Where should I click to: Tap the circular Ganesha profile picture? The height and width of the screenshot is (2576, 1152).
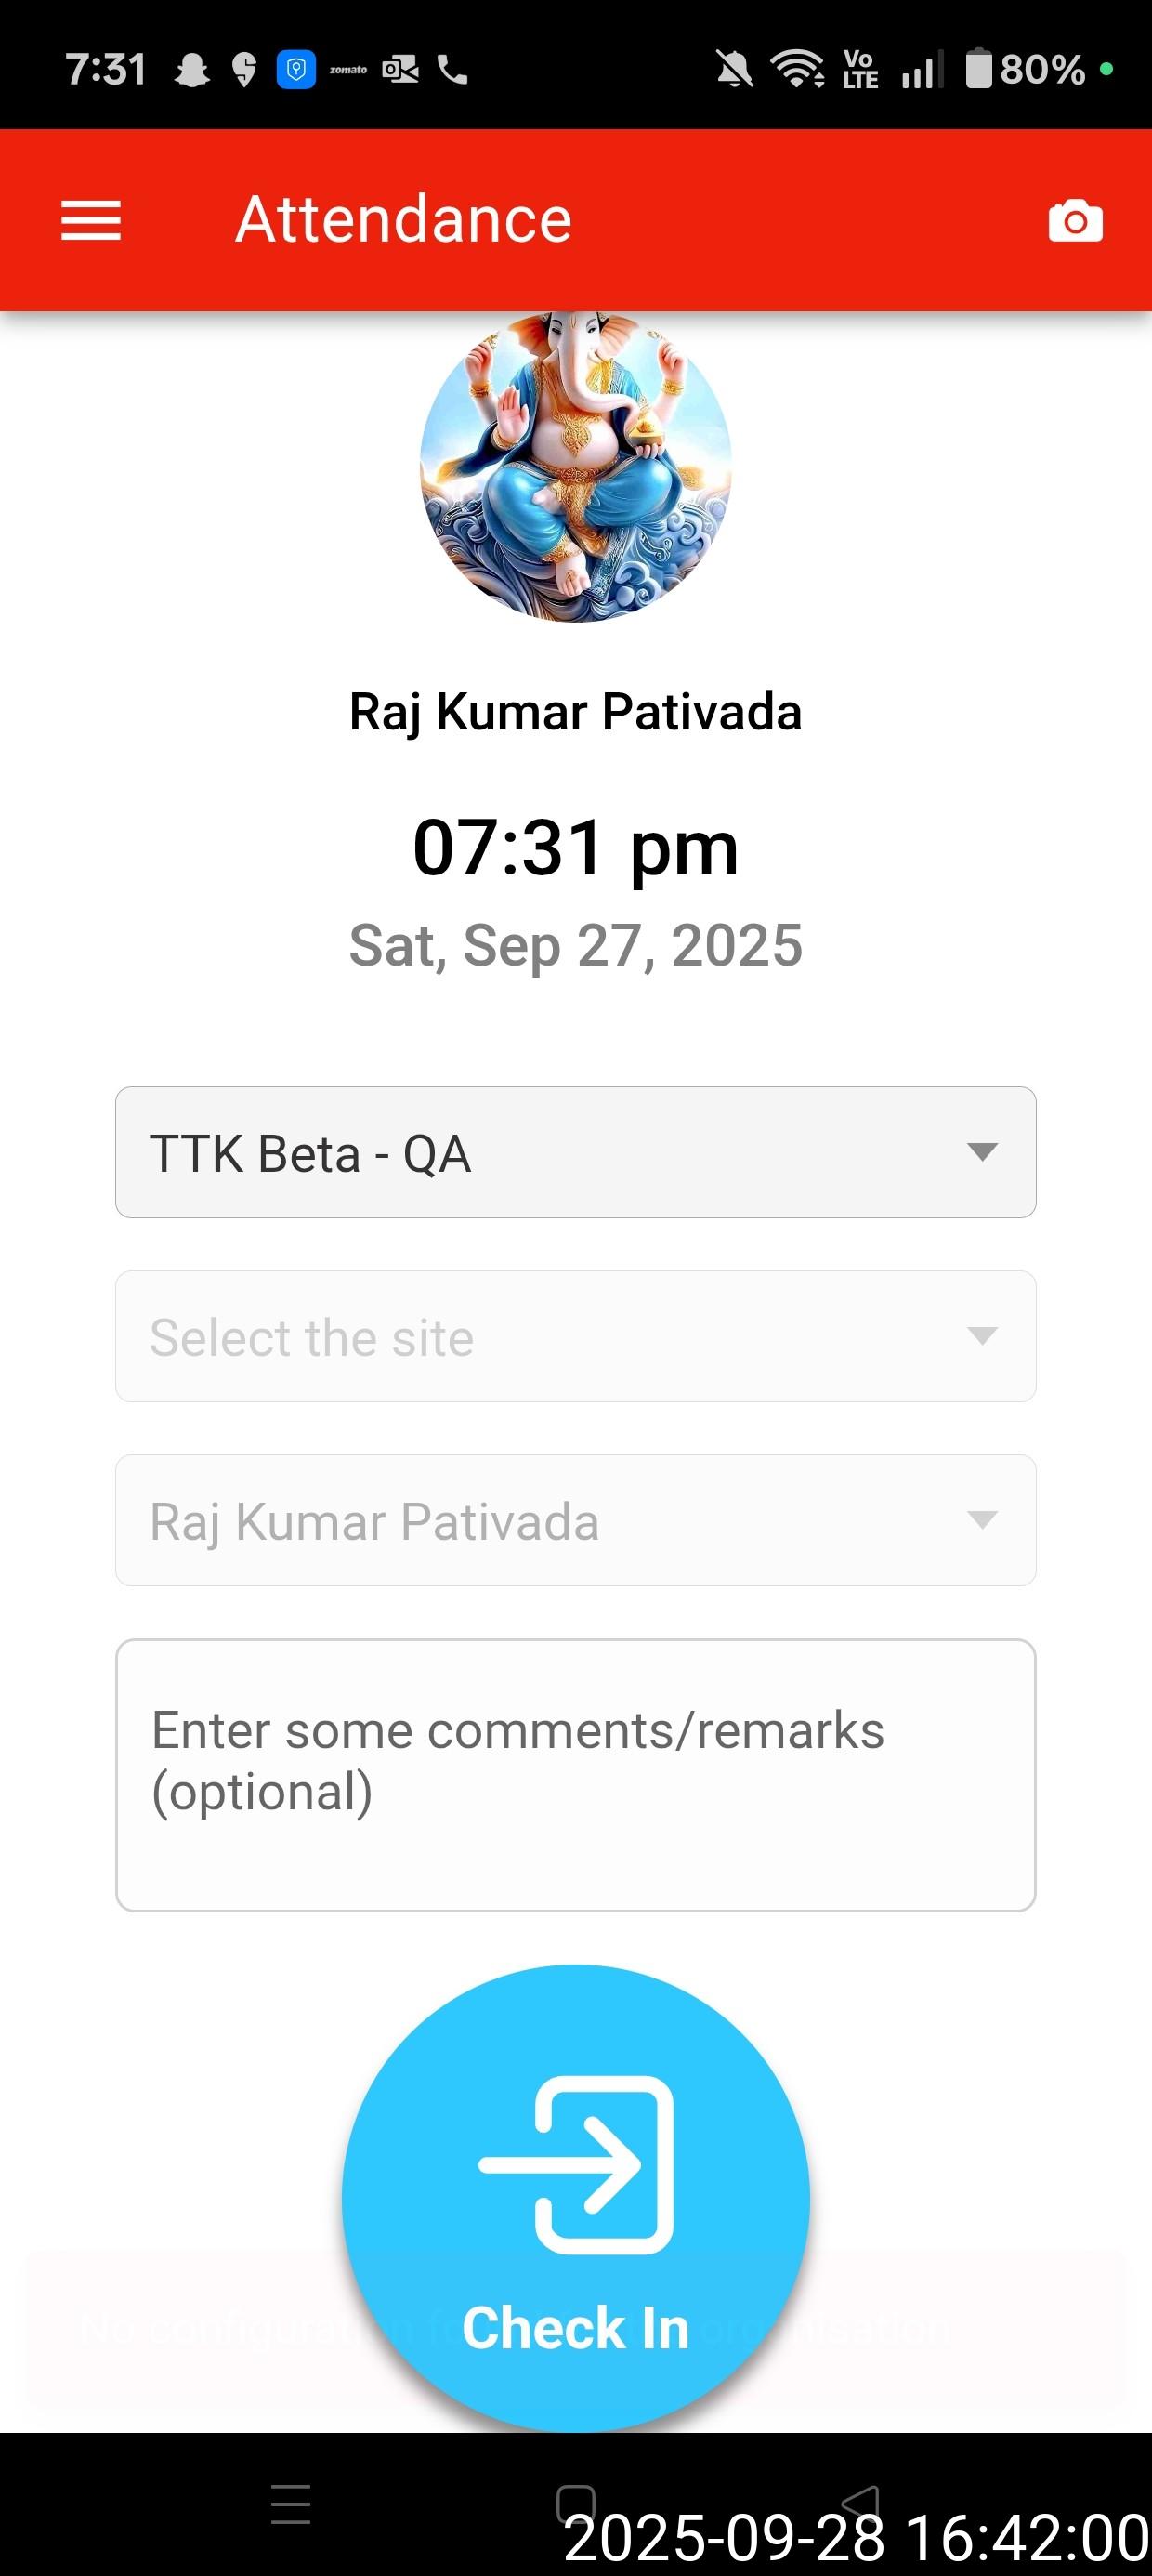tap(575, 468)
